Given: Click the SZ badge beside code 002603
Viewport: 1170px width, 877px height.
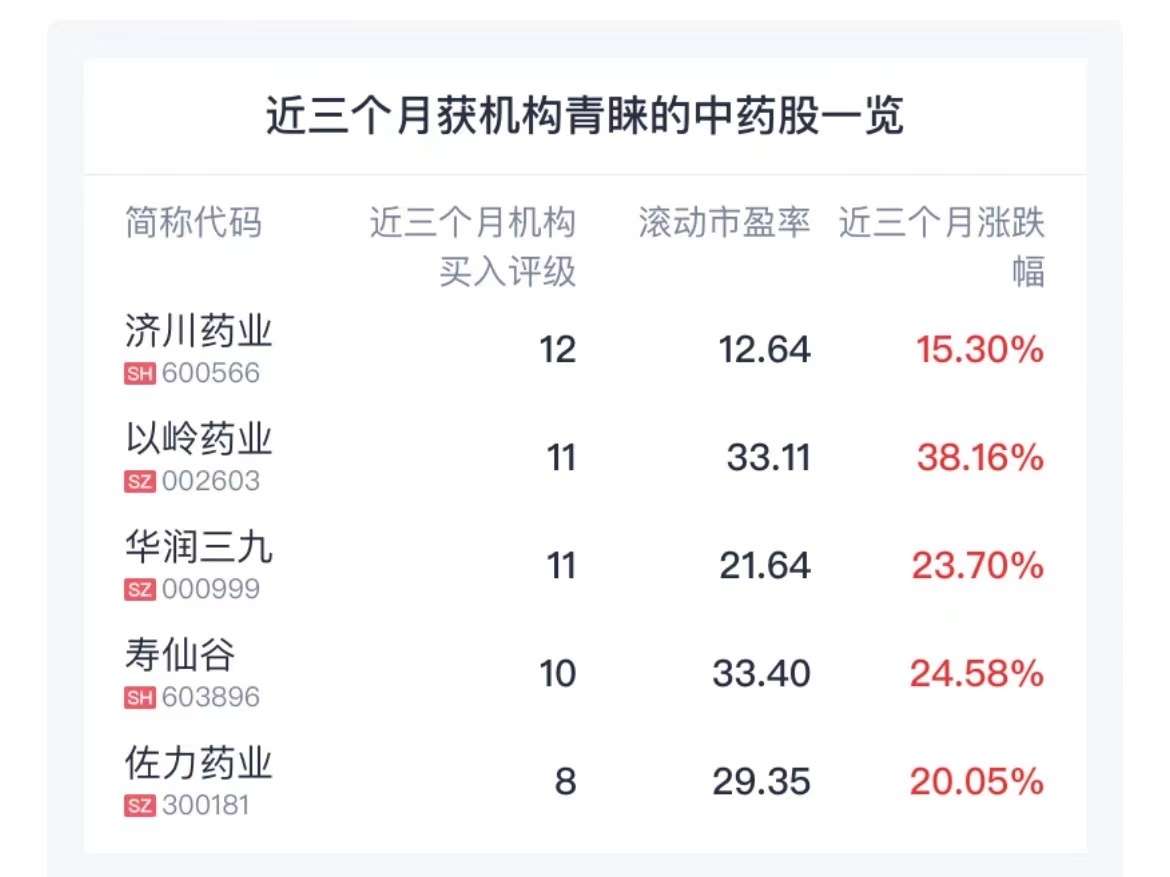Looking at the screenshot, I should pos(139,482).
